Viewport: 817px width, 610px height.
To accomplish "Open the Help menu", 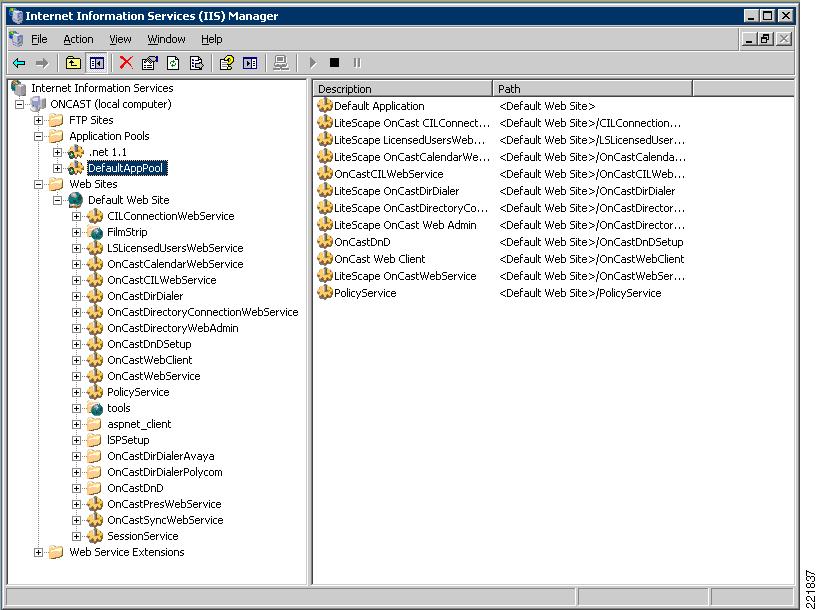I will pyautogui.click(x=212, y=39).
